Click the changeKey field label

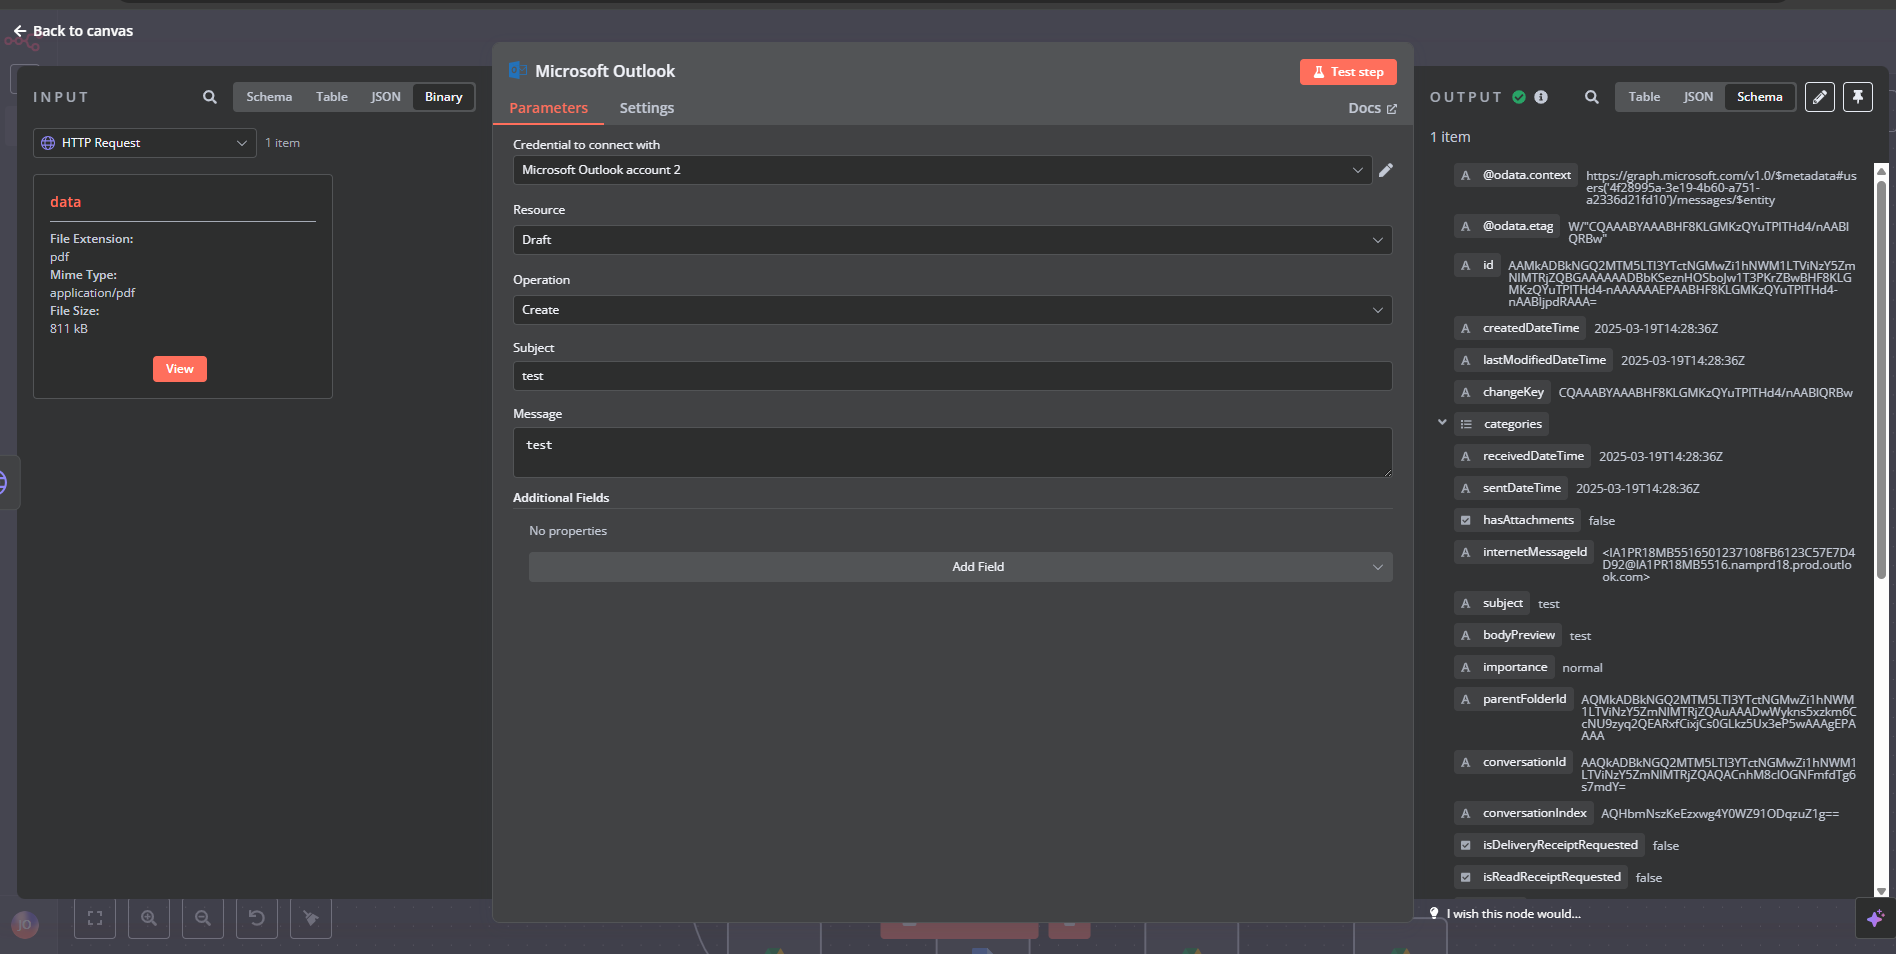click(x=1513, y=392)
